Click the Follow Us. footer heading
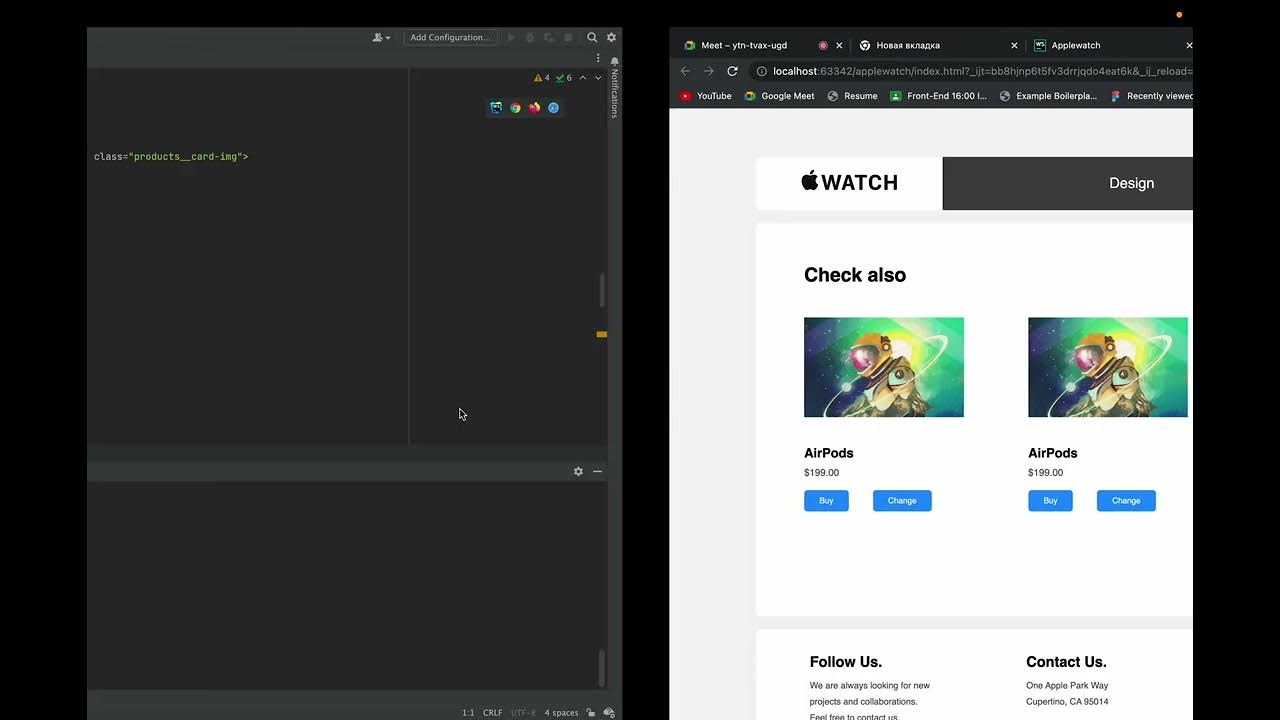 [x=846, y=662]
